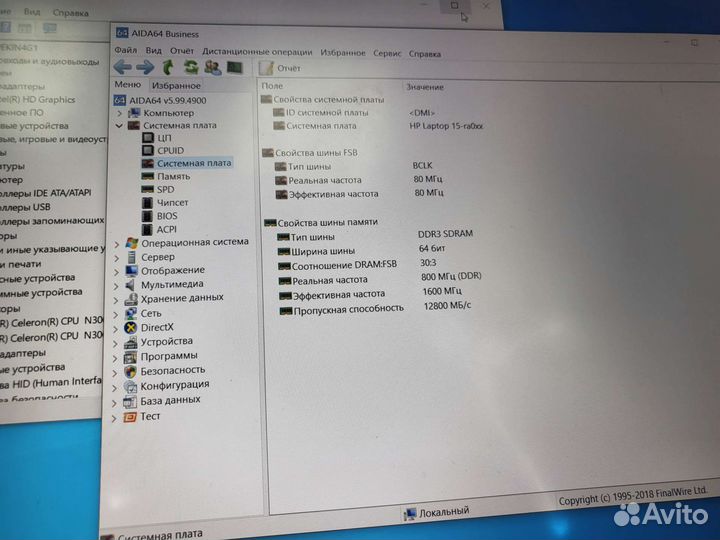Collapse the Системная плата parent node
Screen dimensions: 720x540
[119, 125]
